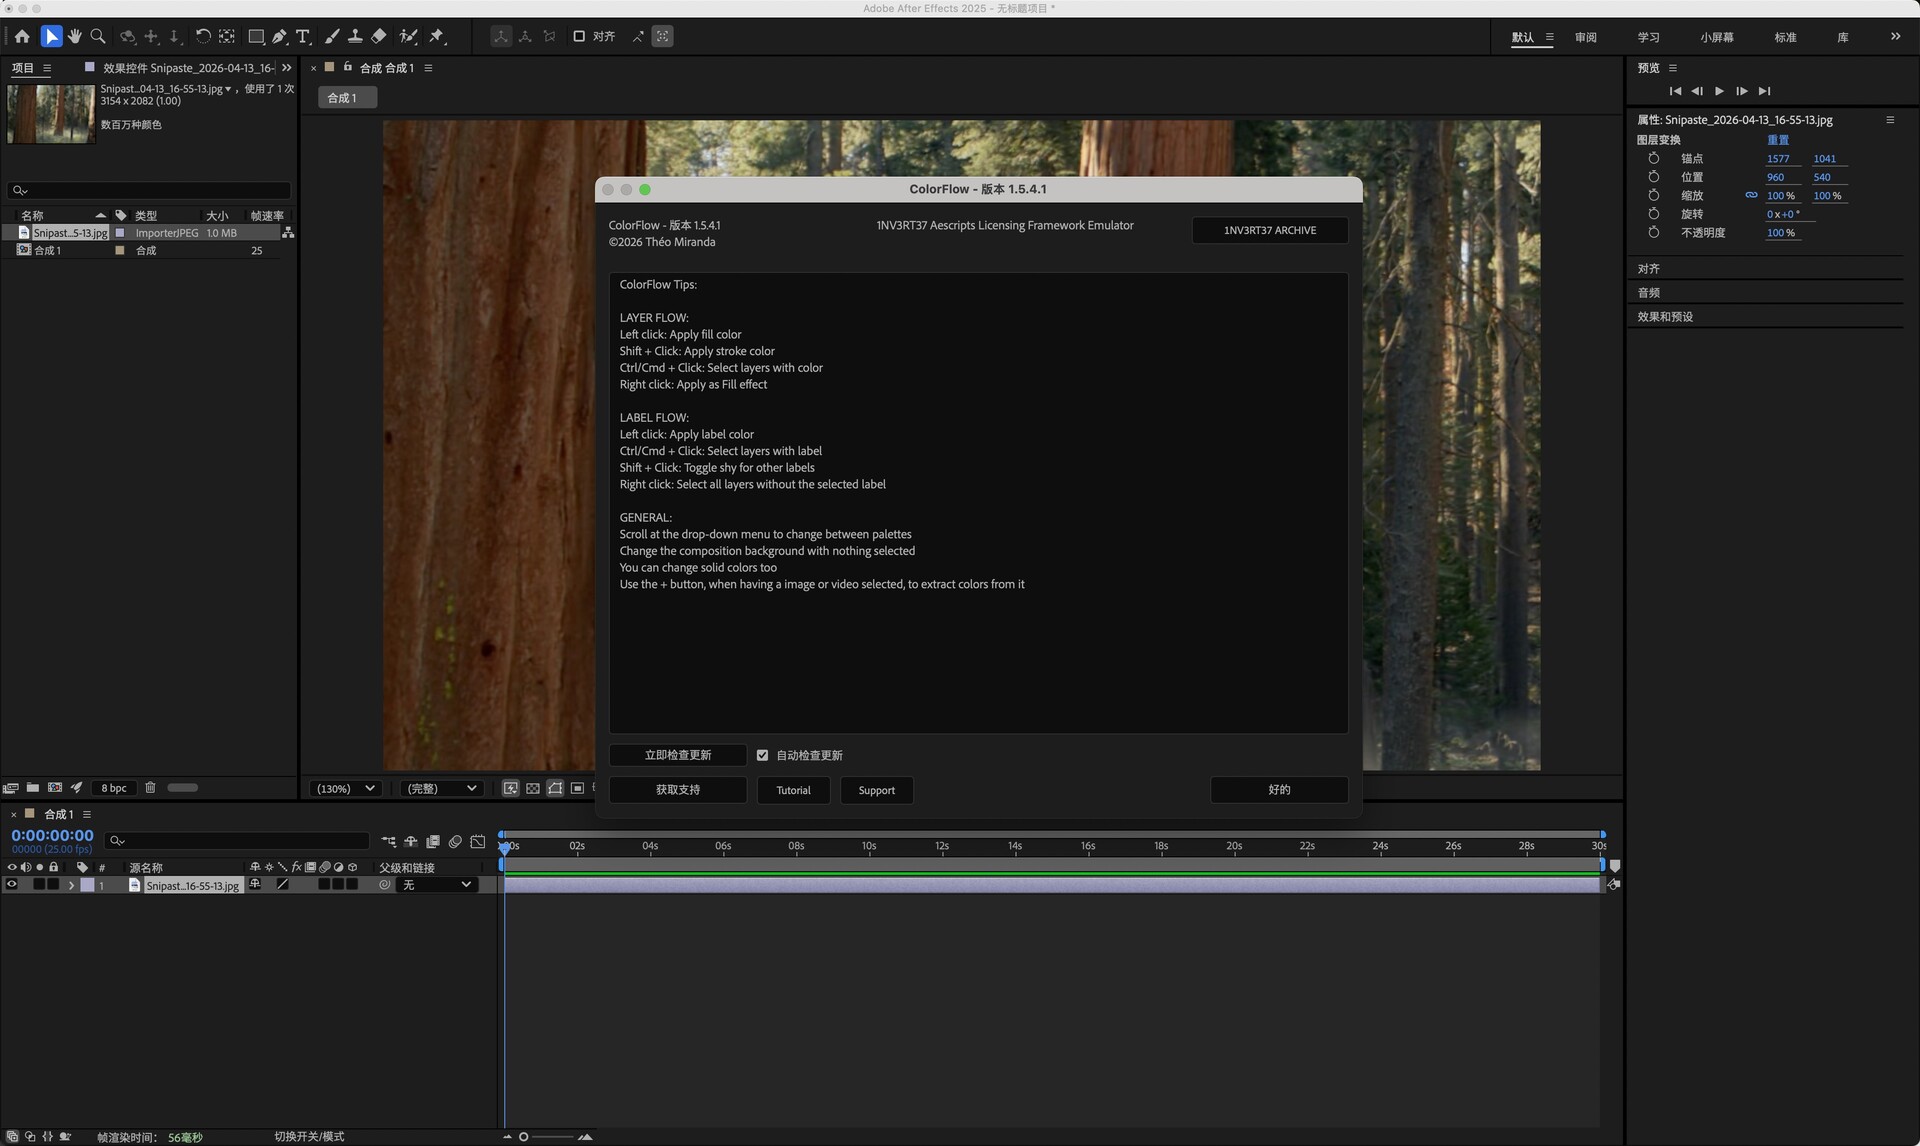1920x1146 pixels.
Task: Click the 好的 button in ColorFlow dialog
Action: pos(1278,790)
